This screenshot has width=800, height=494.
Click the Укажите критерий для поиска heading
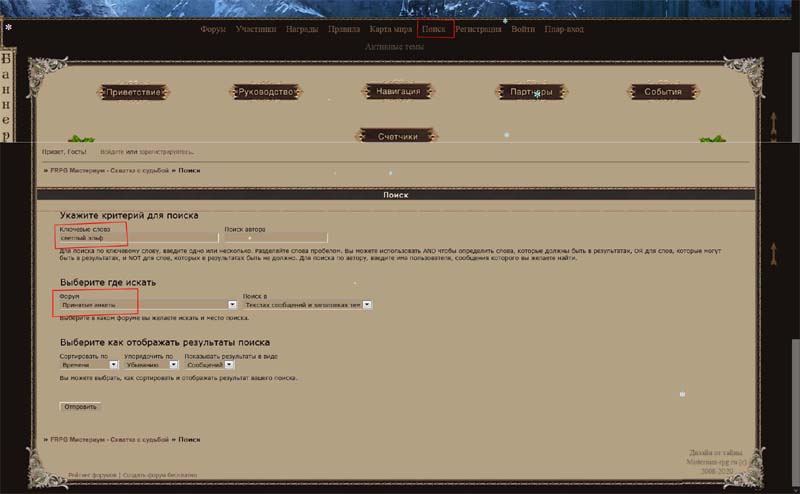[x=129, y=215]
